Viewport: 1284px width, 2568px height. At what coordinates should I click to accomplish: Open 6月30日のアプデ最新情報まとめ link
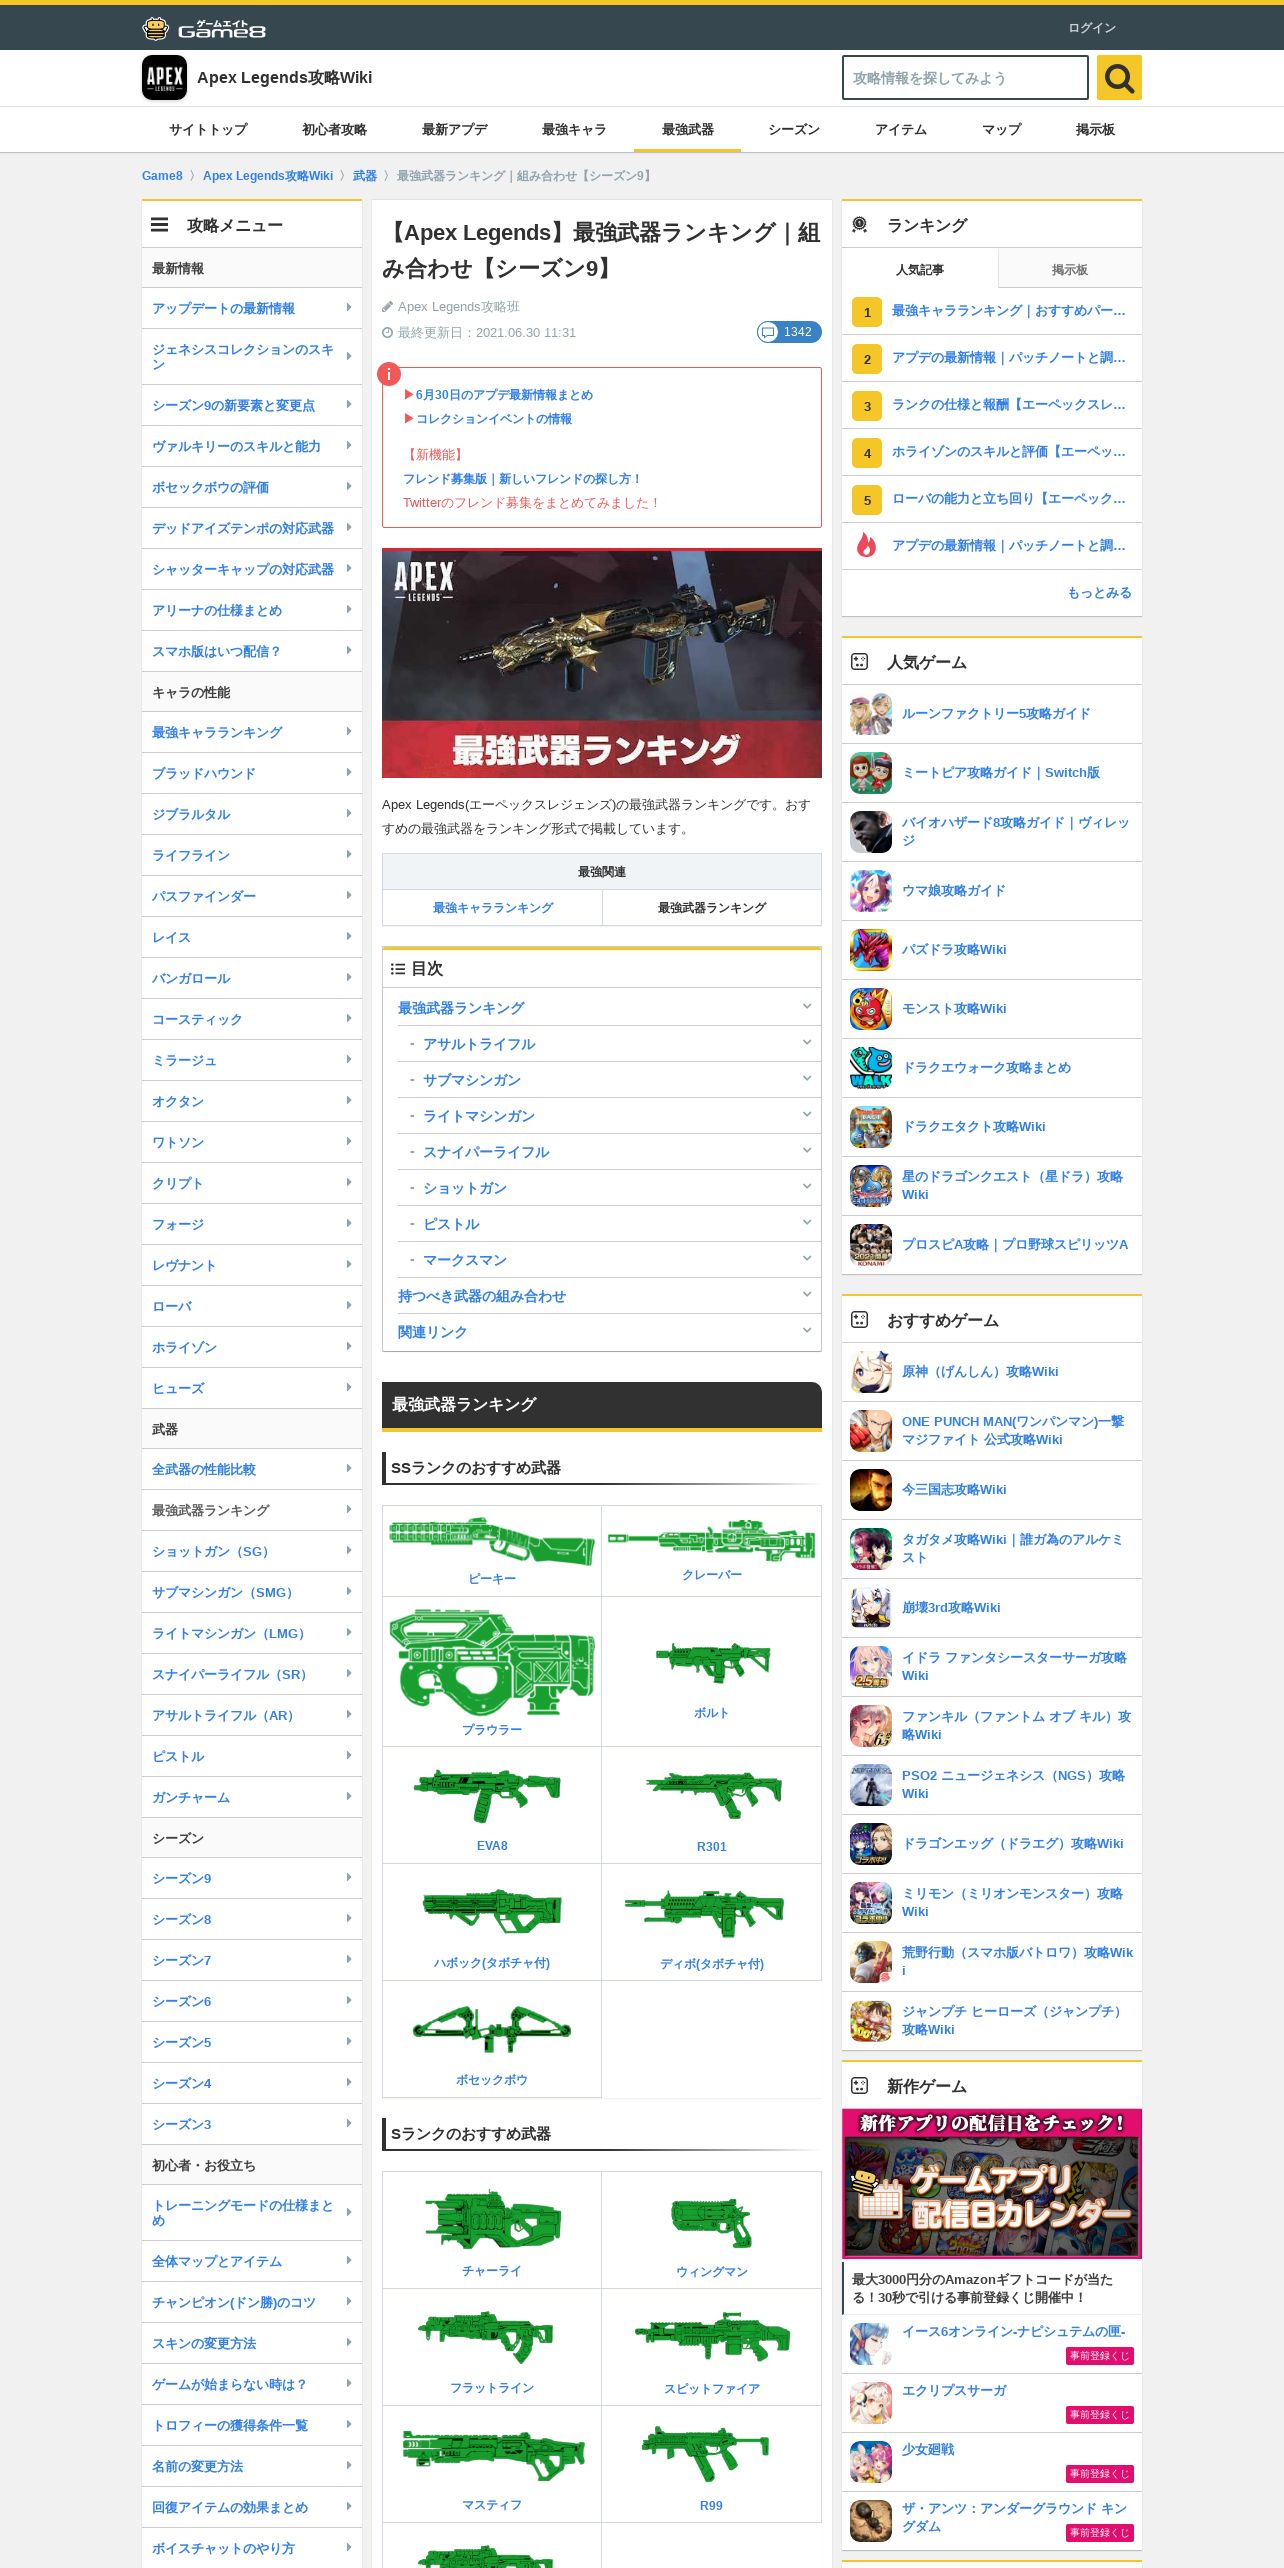[504, 395]
